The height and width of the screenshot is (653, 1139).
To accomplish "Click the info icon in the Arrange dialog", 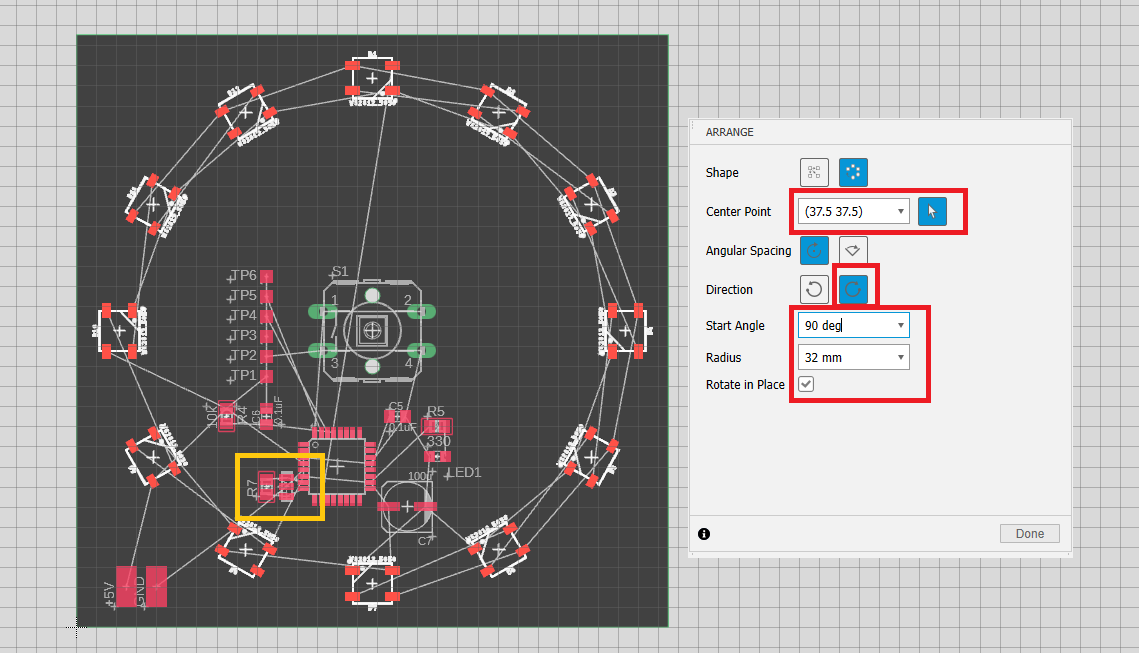I will tap(704, 534).
